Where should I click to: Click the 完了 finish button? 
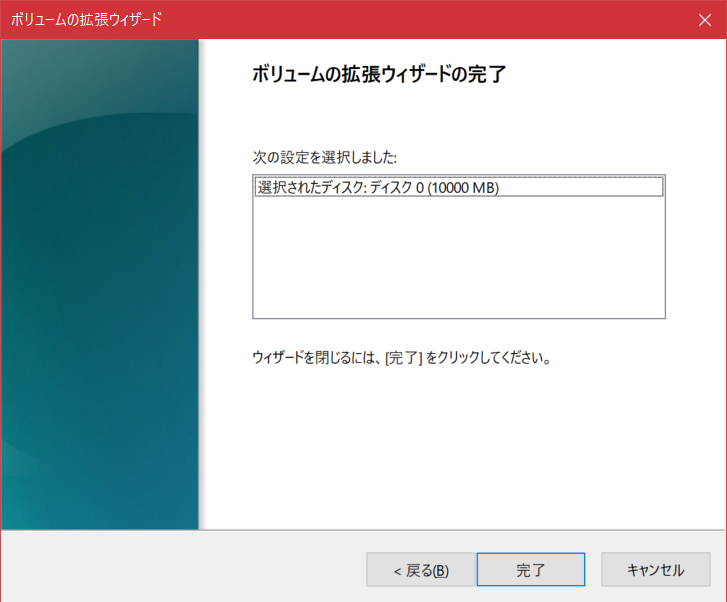coord(531,570)
